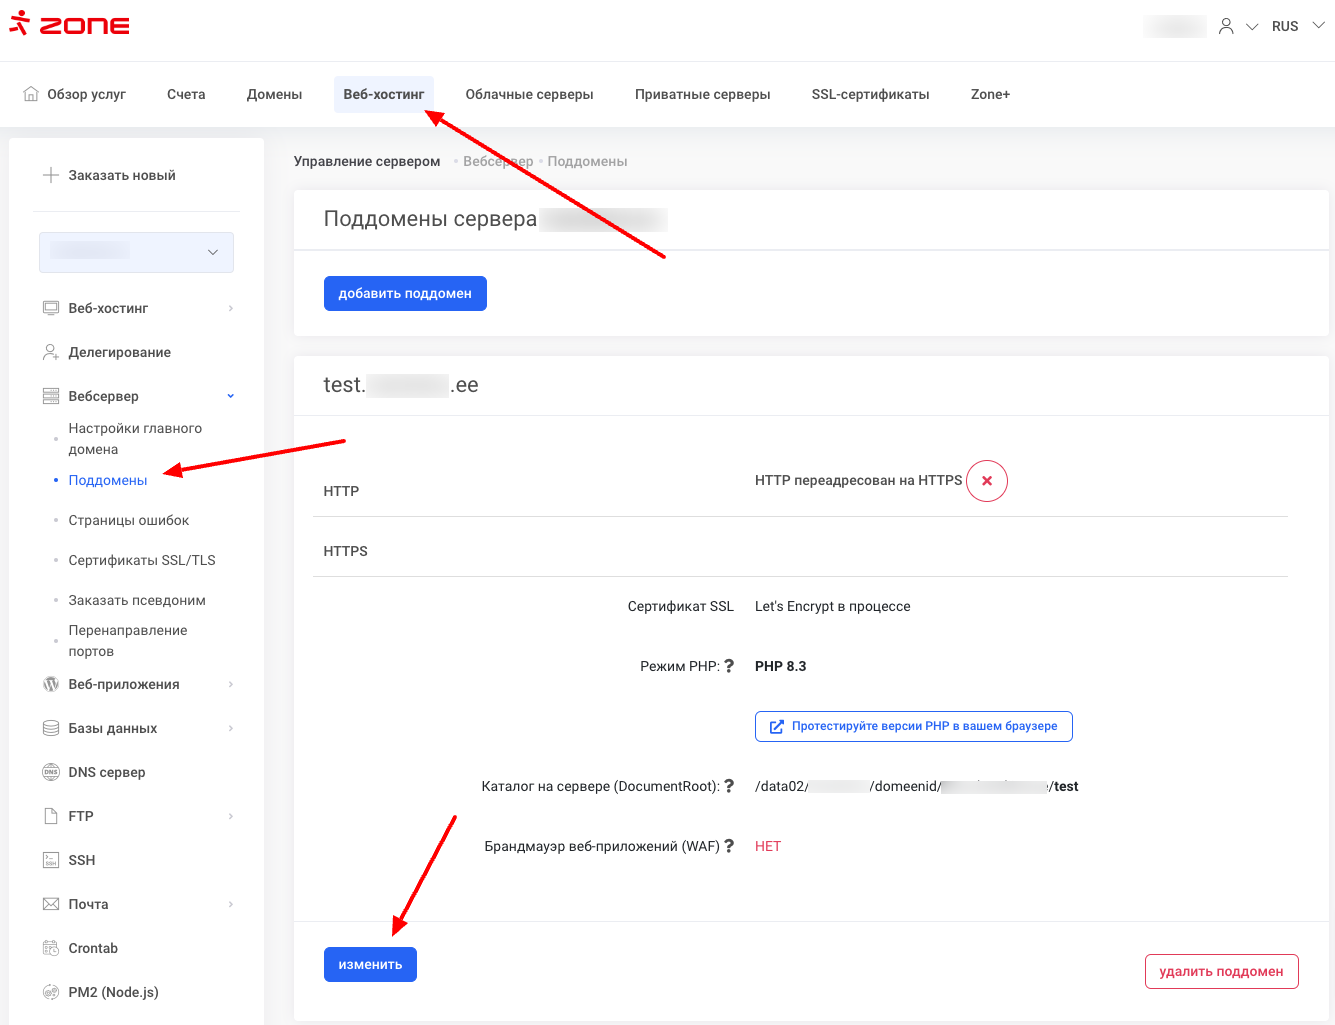This screenshot has height=1025, width=1335.
Task: Open the user account profile icon
Action: (1226, 27)
